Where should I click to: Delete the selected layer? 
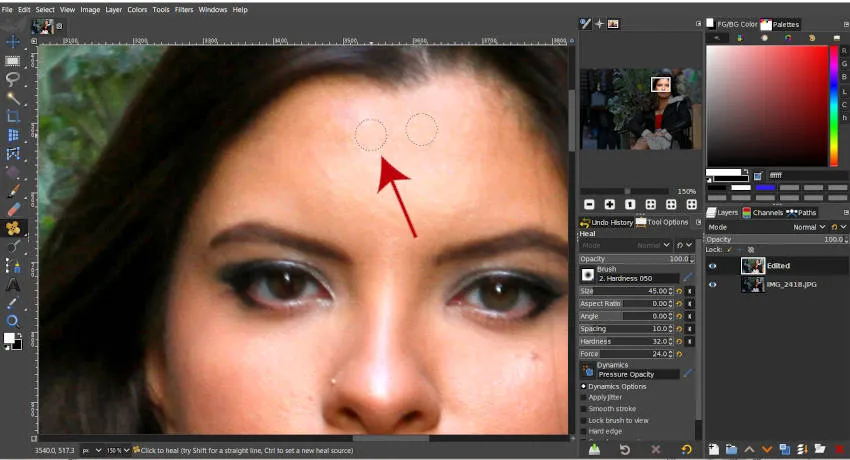tap(838, 450)
